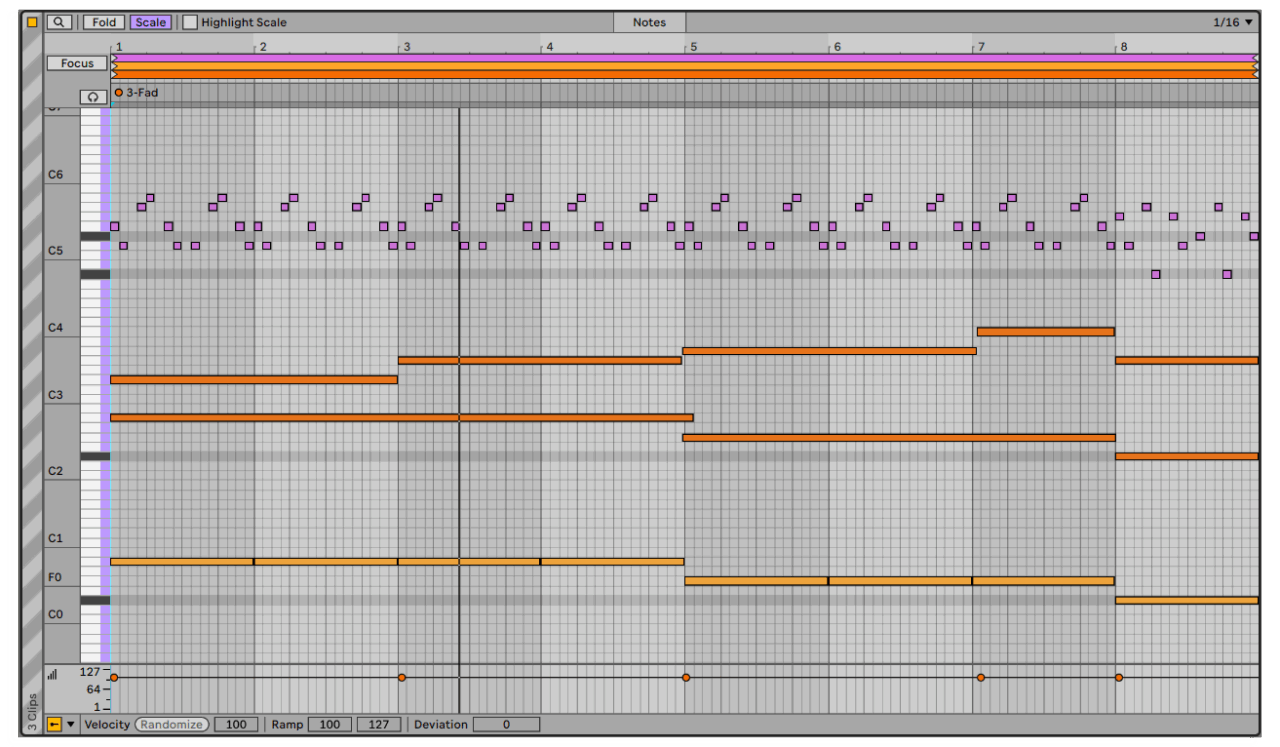Viewport: 1280px width, 747px height.
Task: Select the long orange note starting at bar 7
Action: (1046, 331)
